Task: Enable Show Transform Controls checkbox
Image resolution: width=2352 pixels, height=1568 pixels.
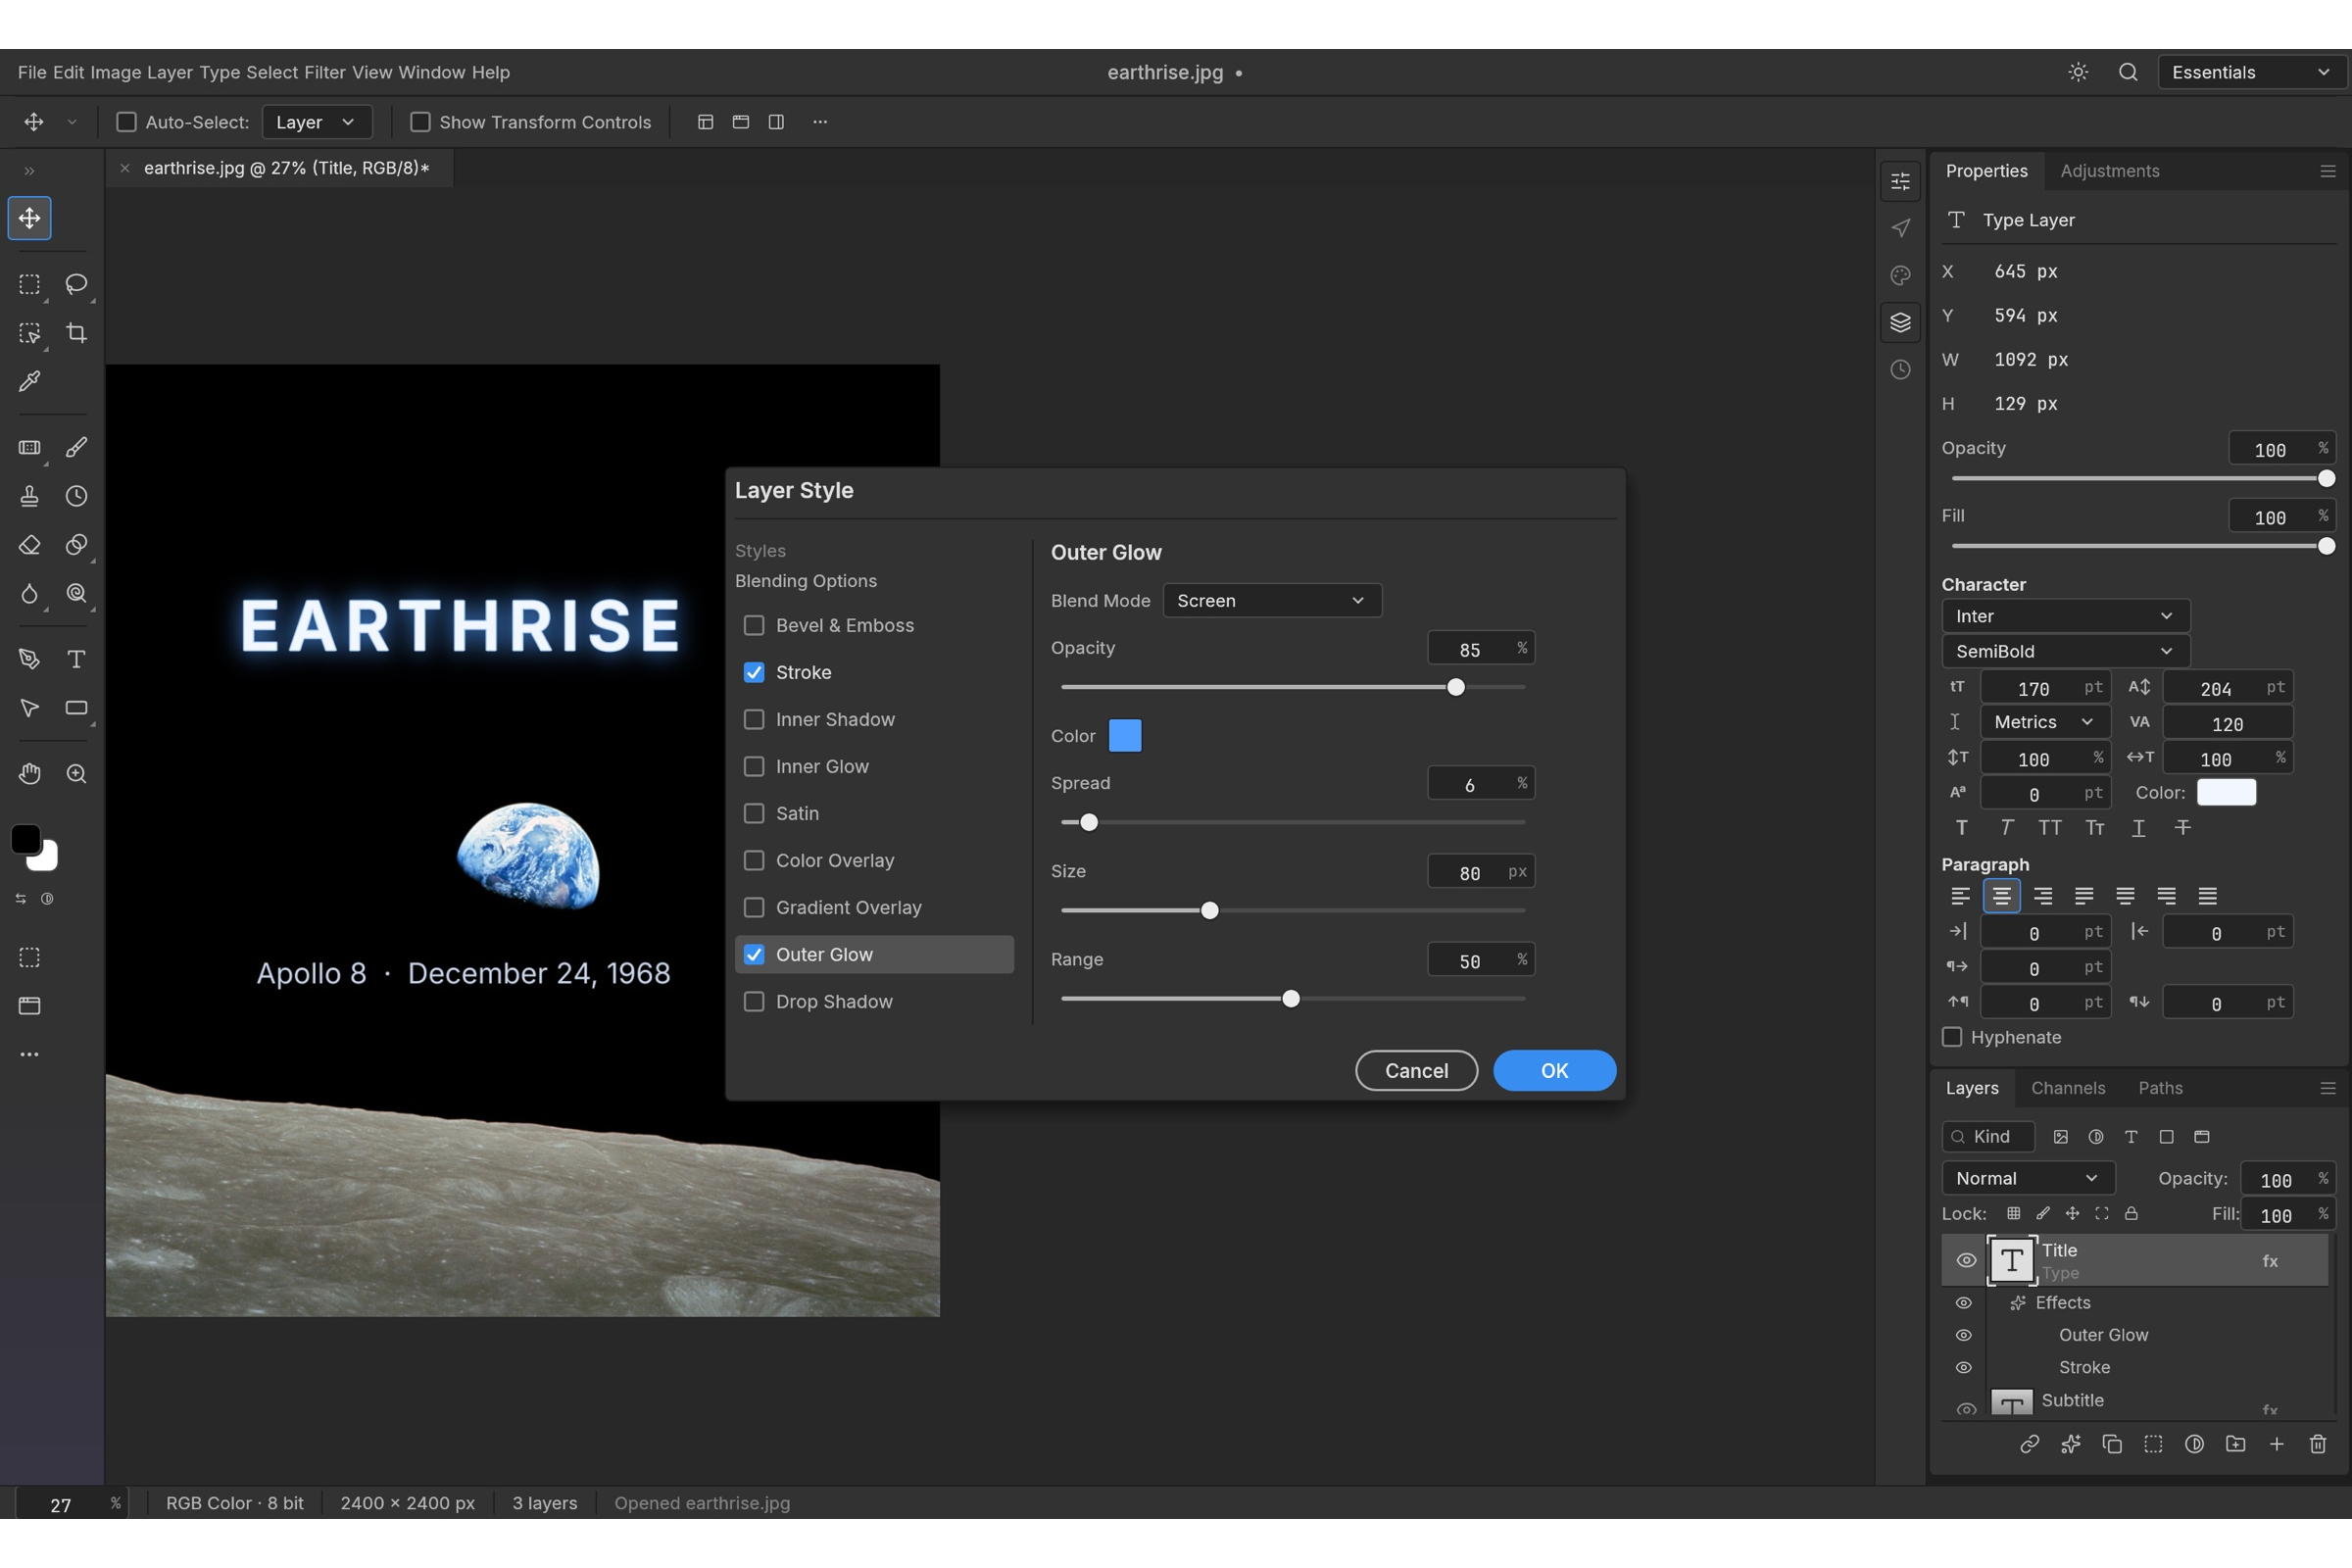Action: (x=420, y=122)
